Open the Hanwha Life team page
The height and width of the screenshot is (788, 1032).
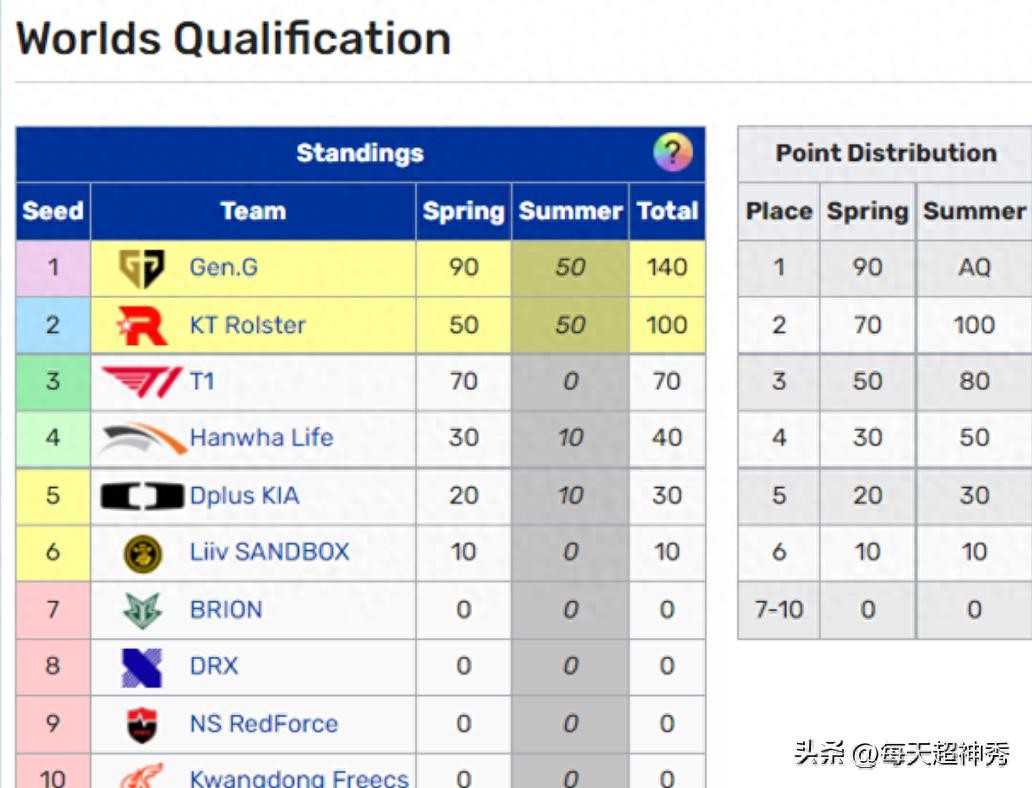tap(261, 438)
